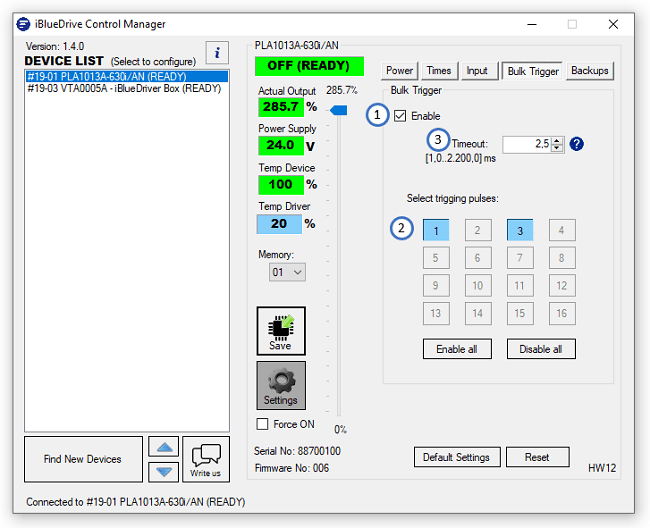The height and width of the screenshot is (528, 650).
Task: Open the Memory 01 dropdown
Action: point(287,272)
